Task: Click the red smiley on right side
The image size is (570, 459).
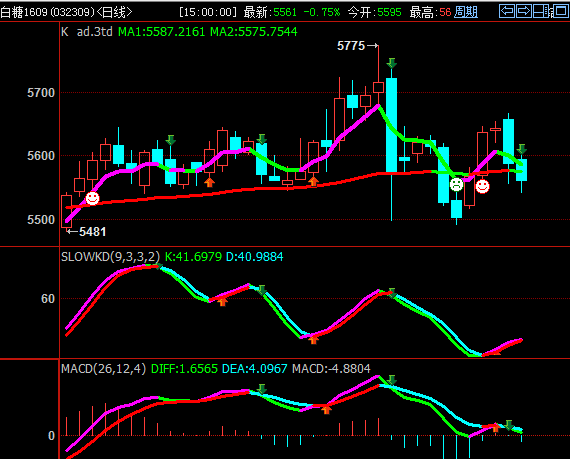Action: 482,186
